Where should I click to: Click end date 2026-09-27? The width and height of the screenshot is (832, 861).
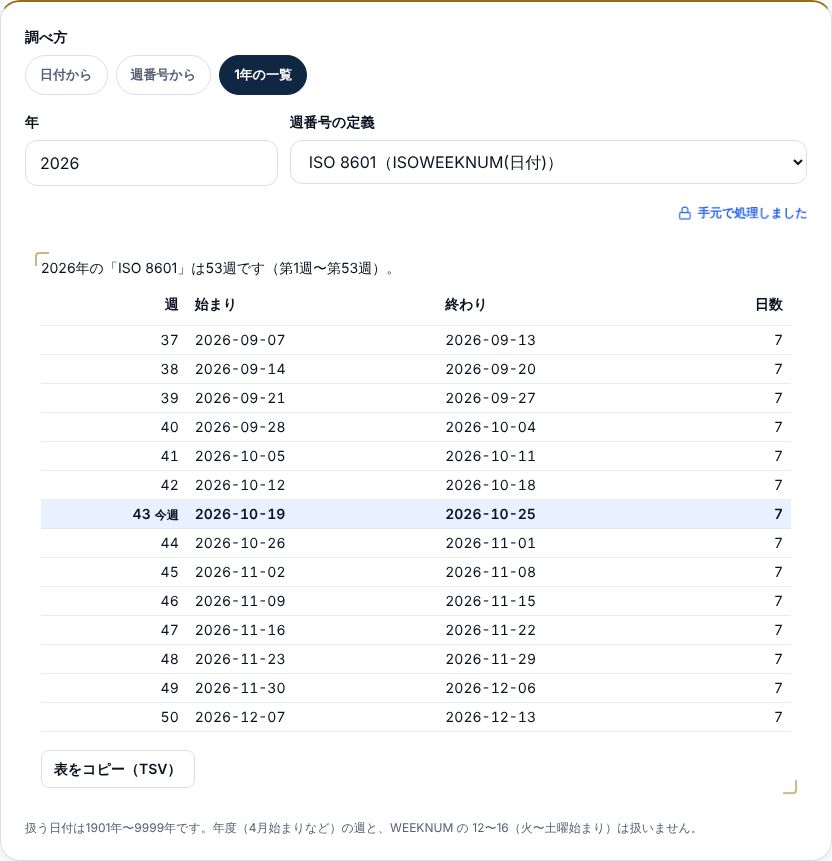click(x=490, y=398)
